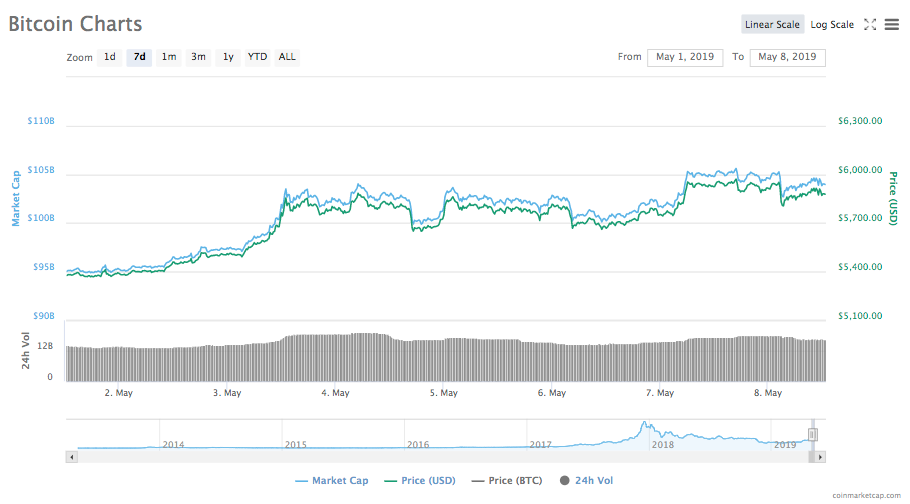Click the 8. May date axis label

768,393
